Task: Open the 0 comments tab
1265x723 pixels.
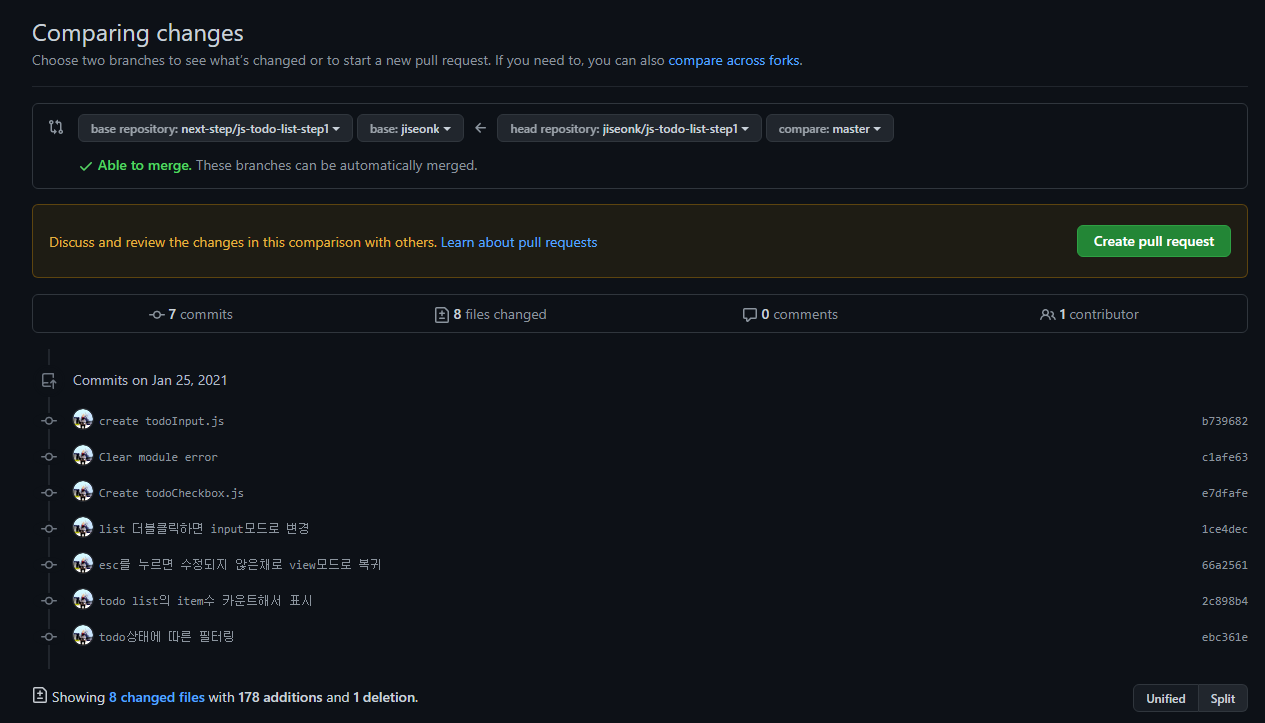Action: click(790, 314)
